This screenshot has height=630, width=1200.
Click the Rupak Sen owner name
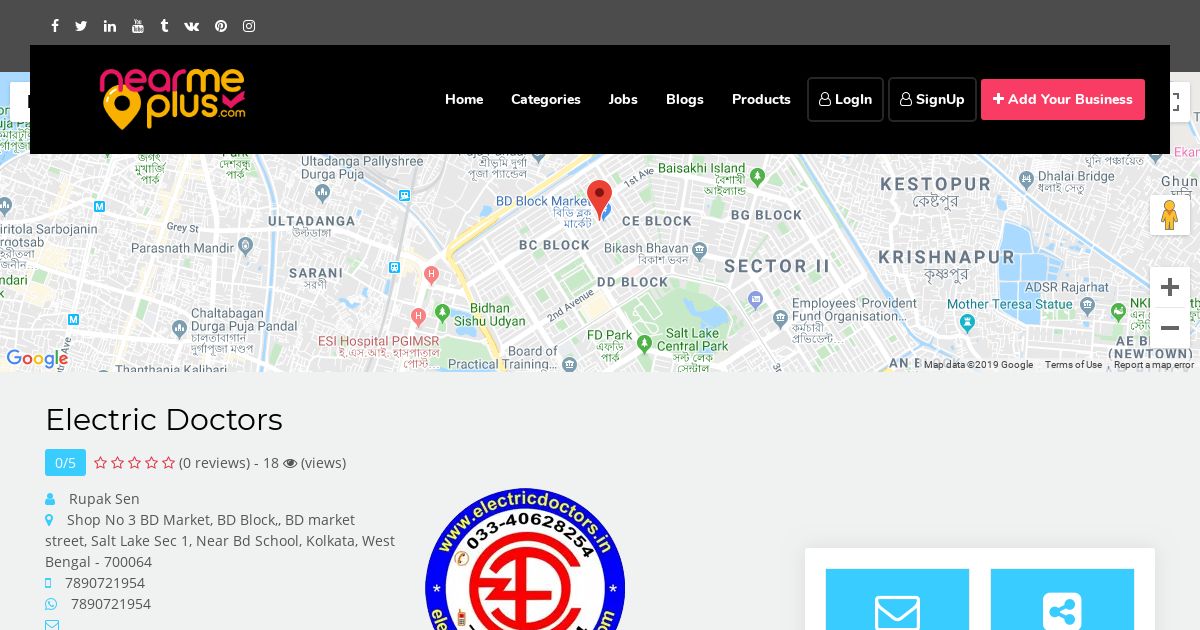click(104, 498)
